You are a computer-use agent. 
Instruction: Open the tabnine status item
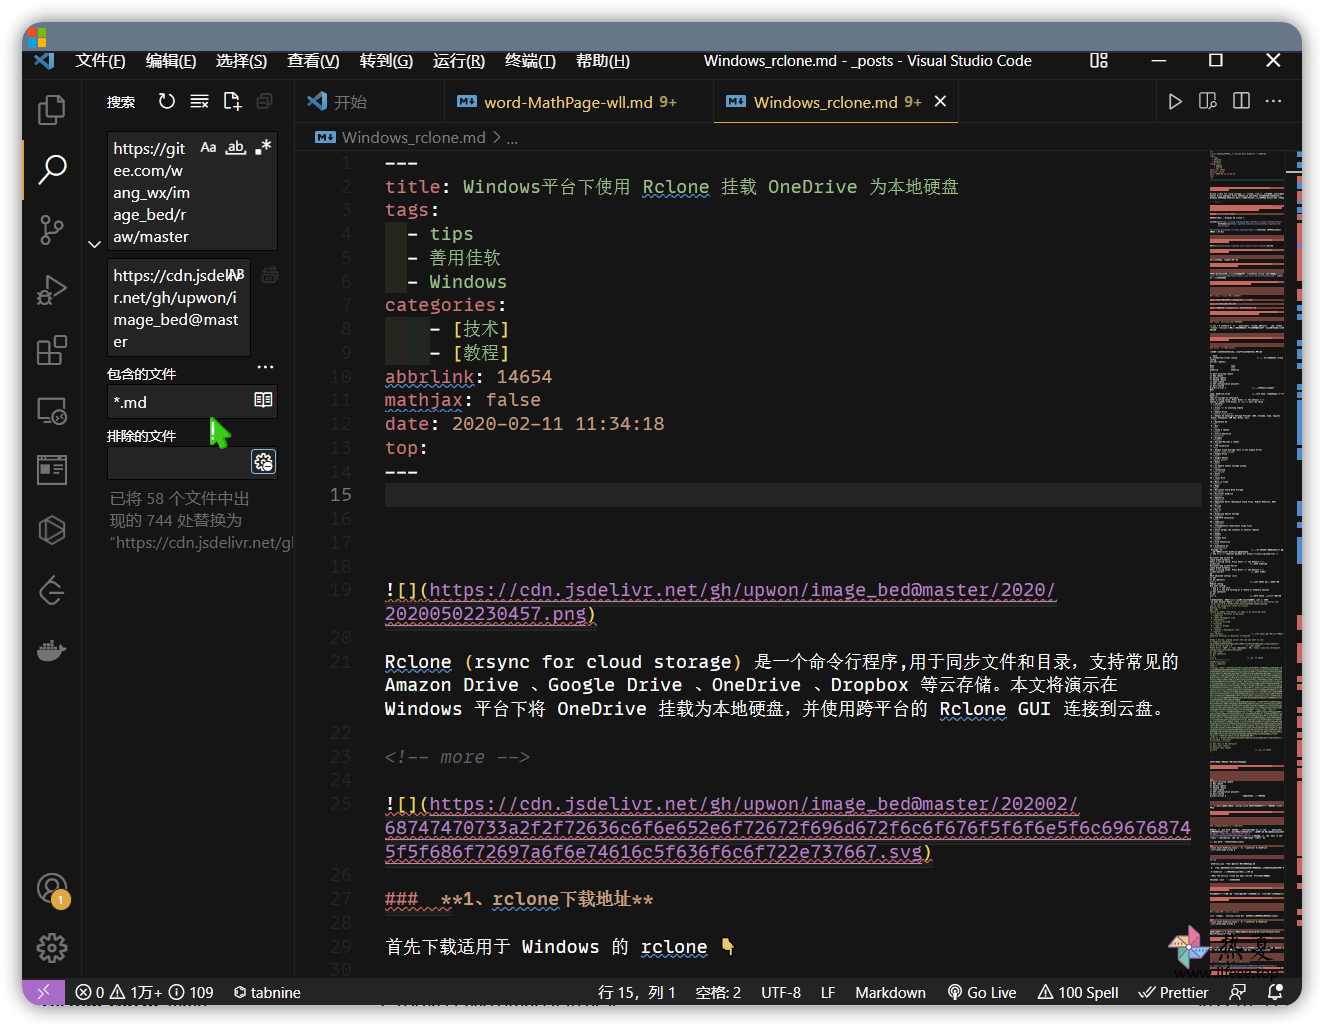coord(267,992)
